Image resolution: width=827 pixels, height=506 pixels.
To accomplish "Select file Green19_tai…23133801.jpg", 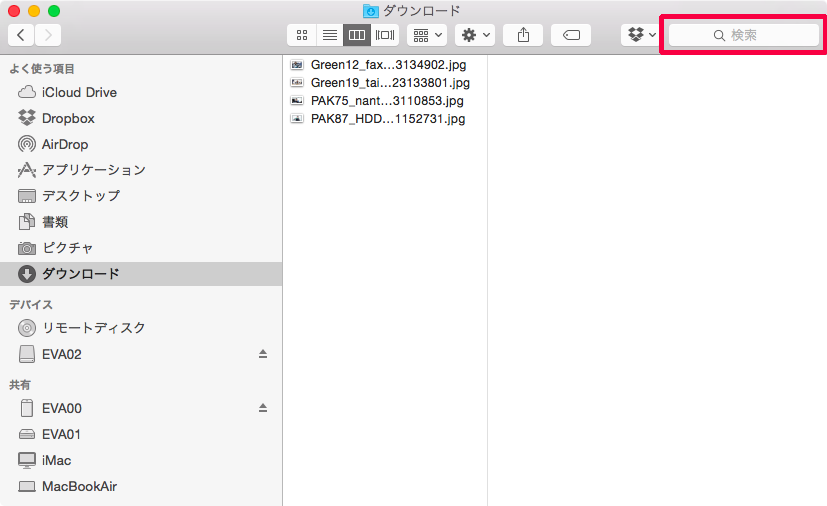I will [384, 83].
